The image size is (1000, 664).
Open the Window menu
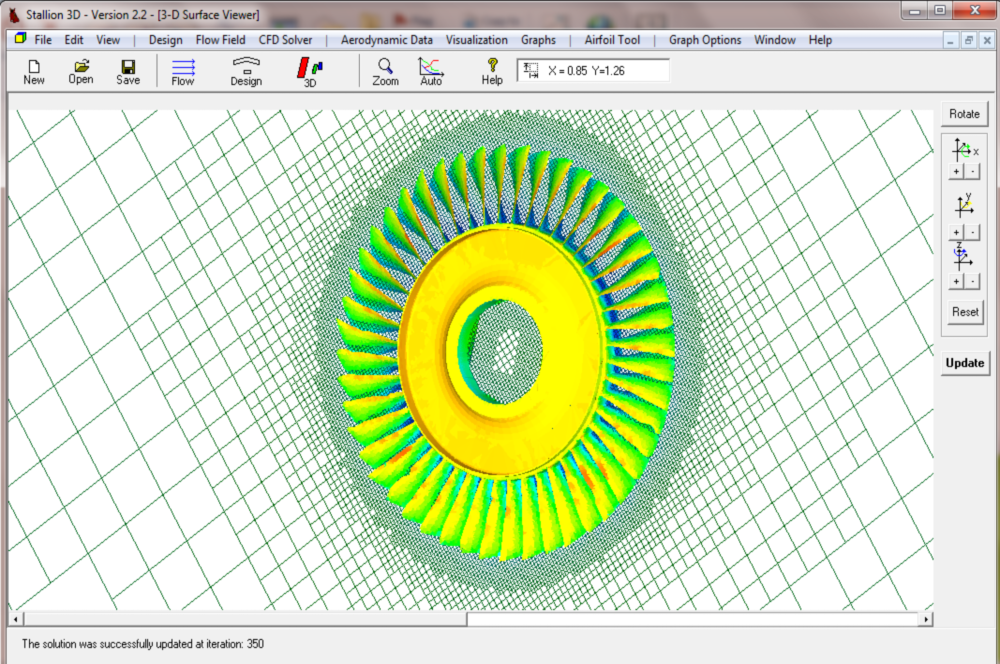pyautogui.click(x=775, y=40)
